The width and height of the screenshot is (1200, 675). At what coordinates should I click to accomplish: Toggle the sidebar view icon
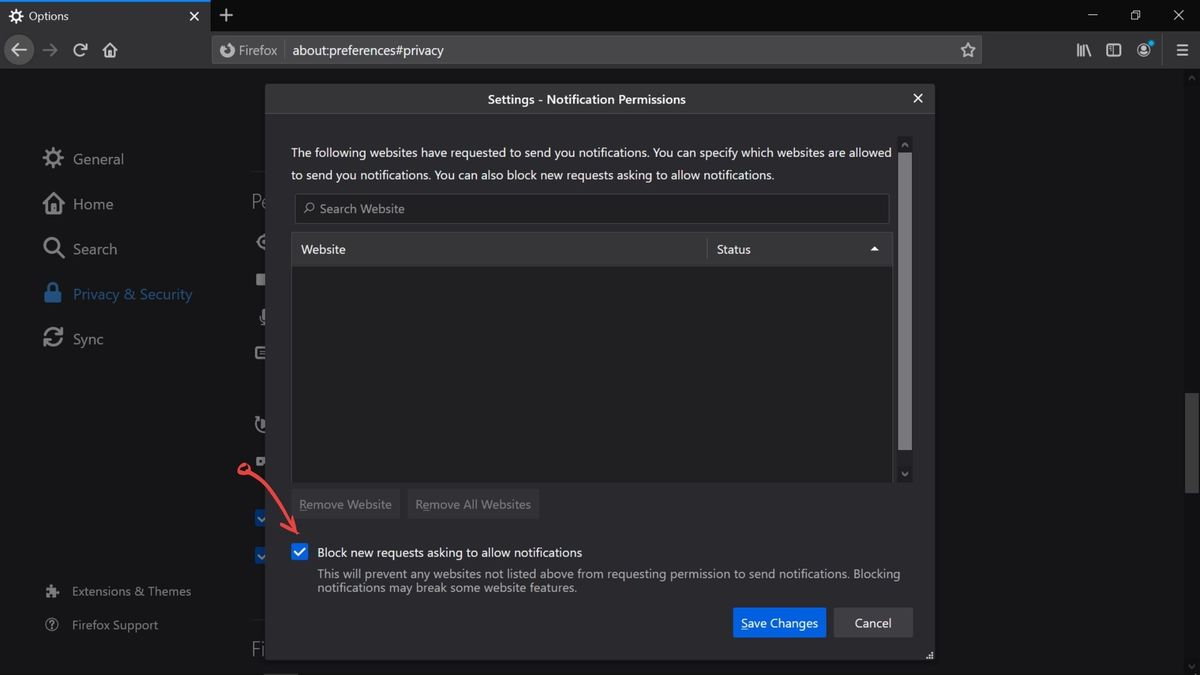1113,49
